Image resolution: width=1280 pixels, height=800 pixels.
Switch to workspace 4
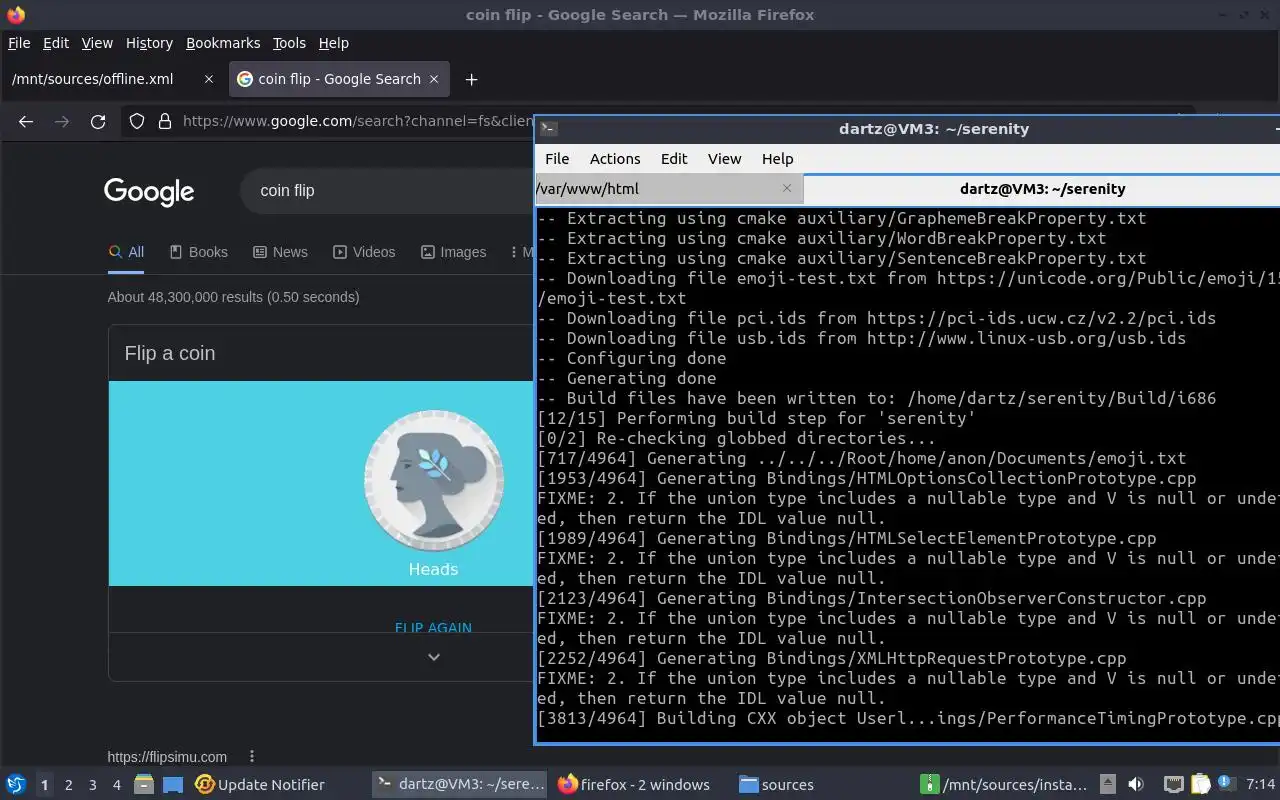click(116, 785)
